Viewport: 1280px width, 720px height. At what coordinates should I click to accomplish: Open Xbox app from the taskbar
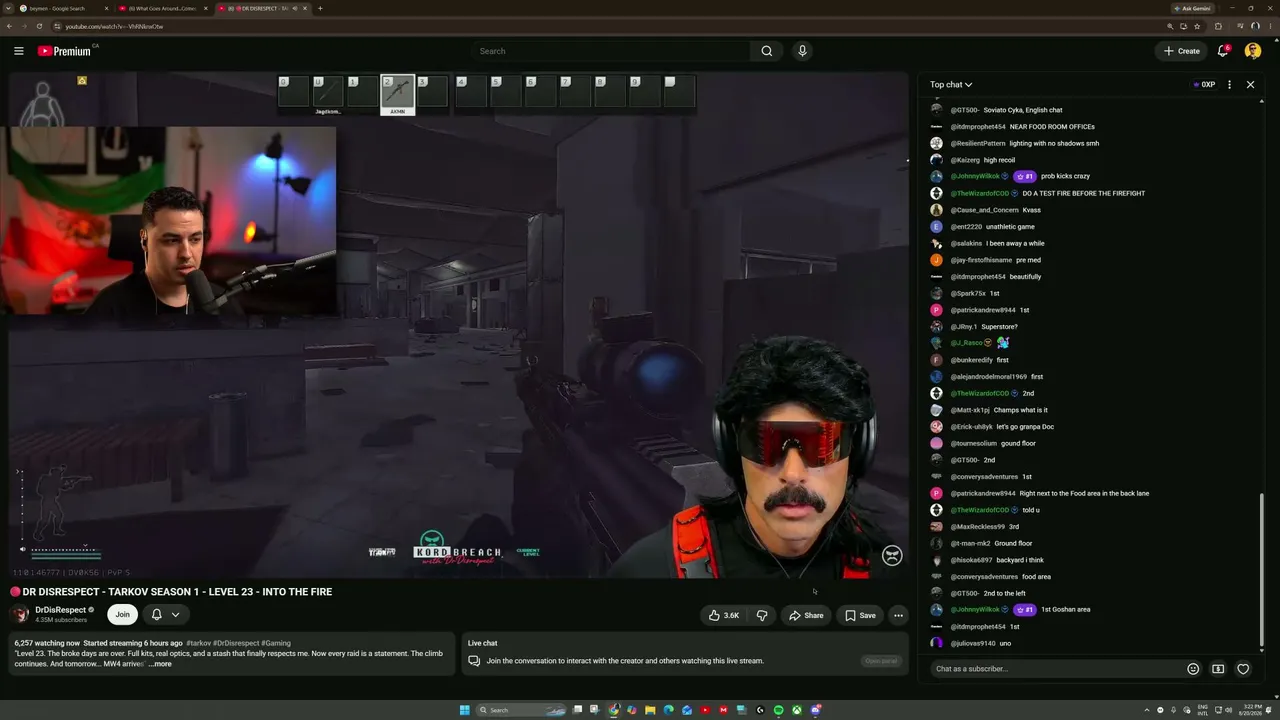pos(797,710)
